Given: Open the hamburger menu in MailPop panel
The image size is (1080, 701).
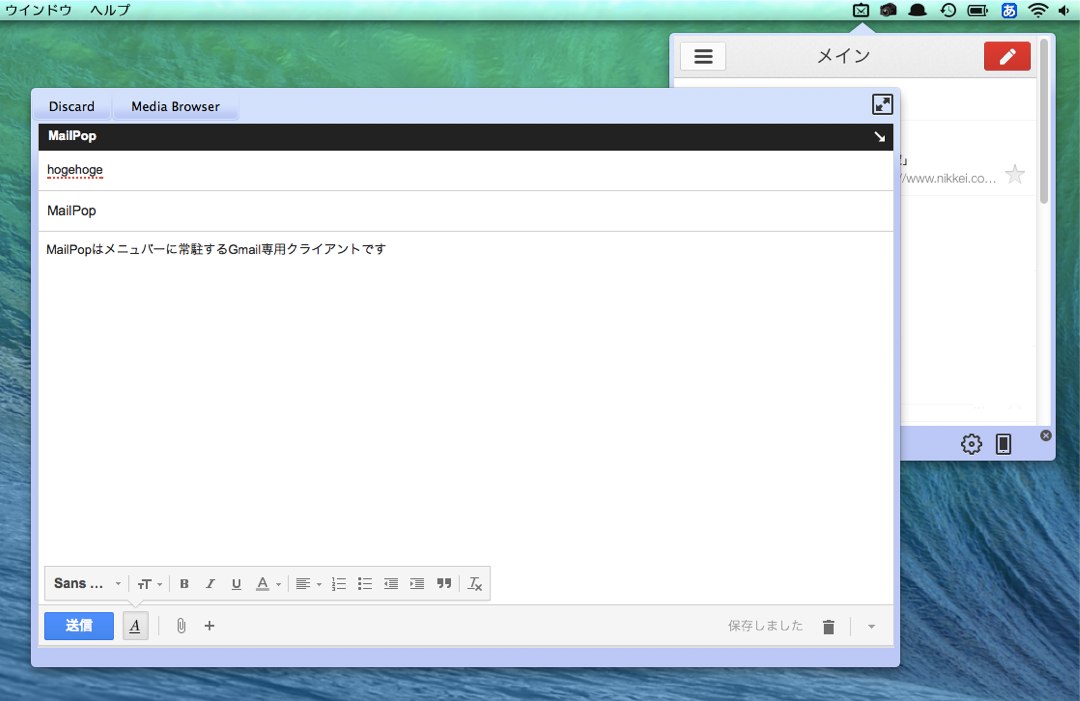Looking at the screenshot, I should point(703,56).
